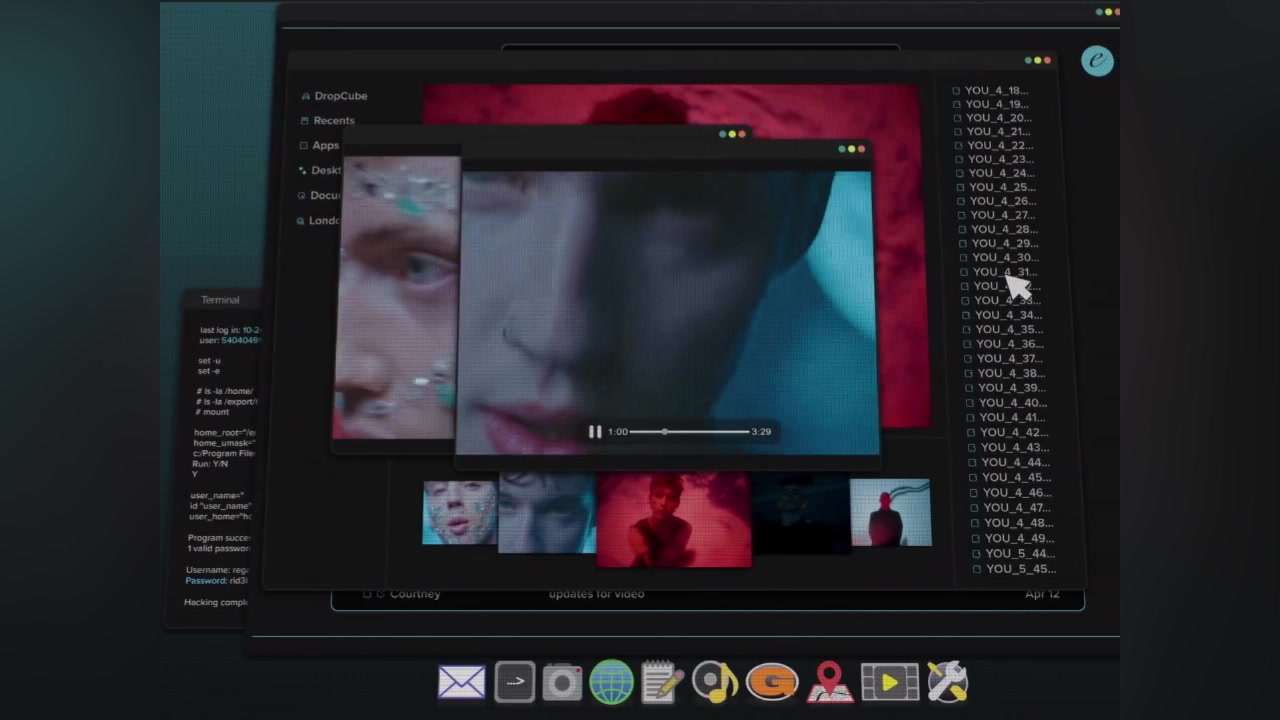Launch the Terminal app from the dock
The width and height of the screenshot is (1280, 720).
(x=515, y=682)
